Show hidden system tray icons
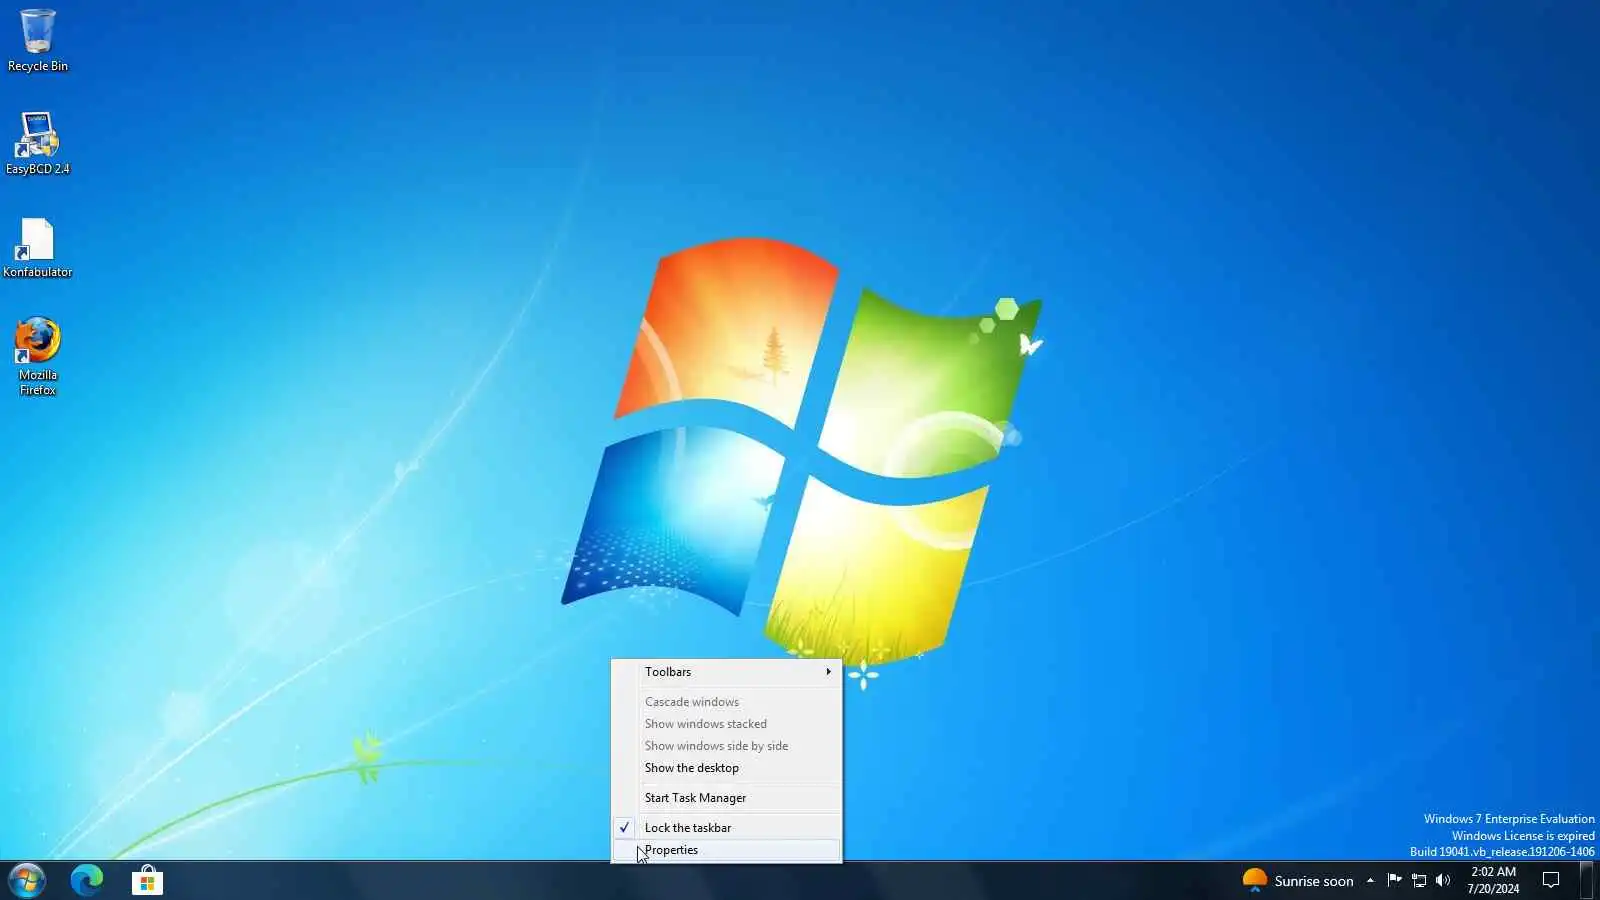Viewport: 1600px width, 900px height. point(1370,880)
